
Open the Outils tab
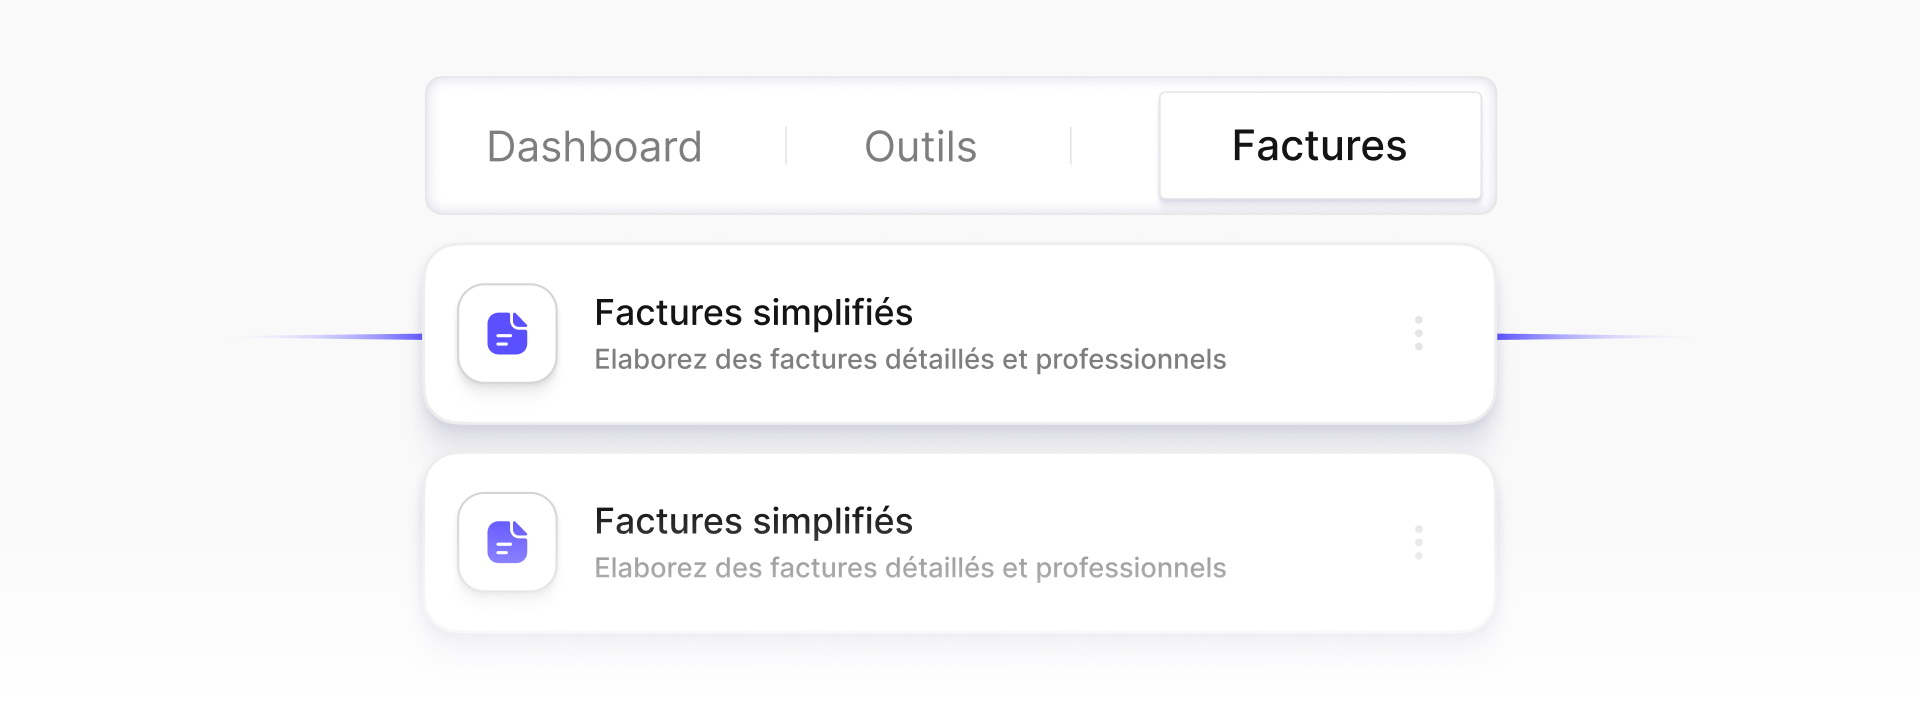[920, 147]
